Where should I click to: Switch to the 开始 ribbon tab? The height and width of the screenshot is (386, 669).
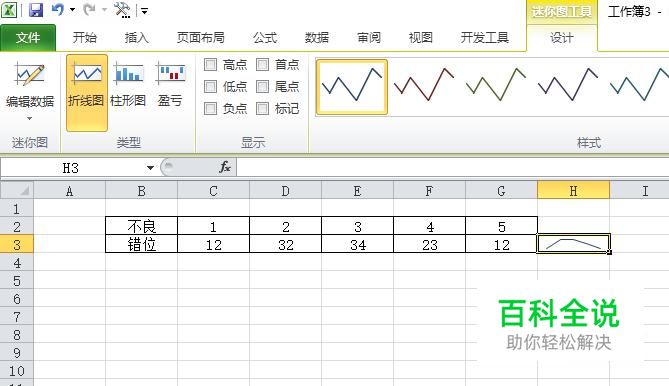pos(84,38)
